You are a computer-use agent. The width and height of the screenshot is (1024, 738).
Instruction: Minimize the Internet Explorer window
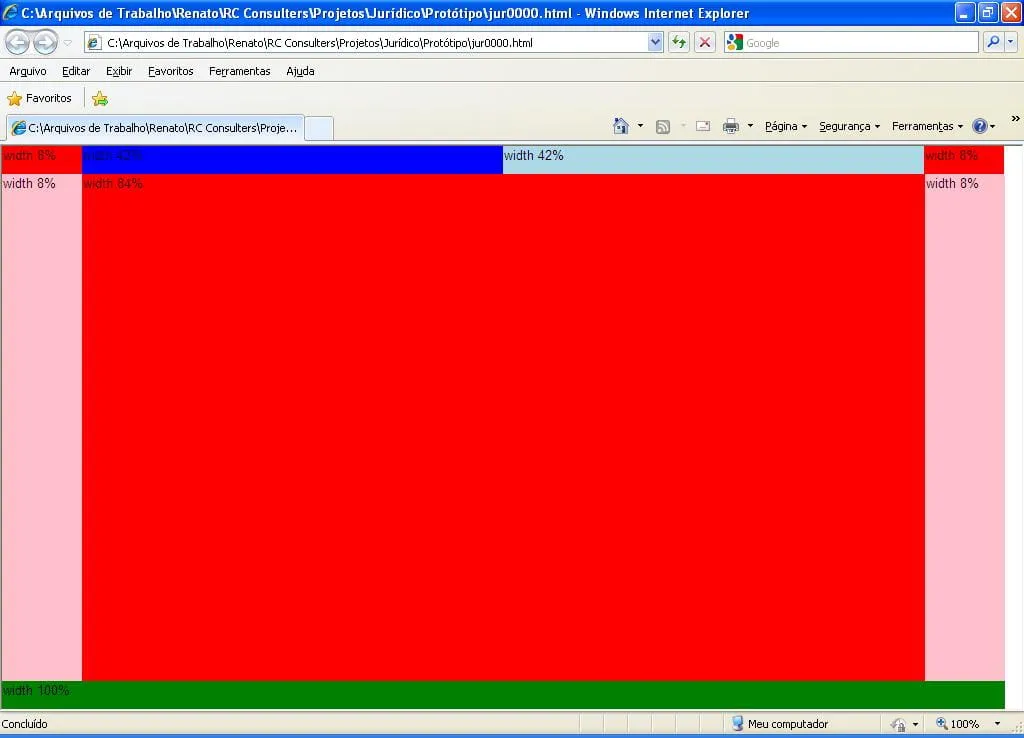click(965, 12)
